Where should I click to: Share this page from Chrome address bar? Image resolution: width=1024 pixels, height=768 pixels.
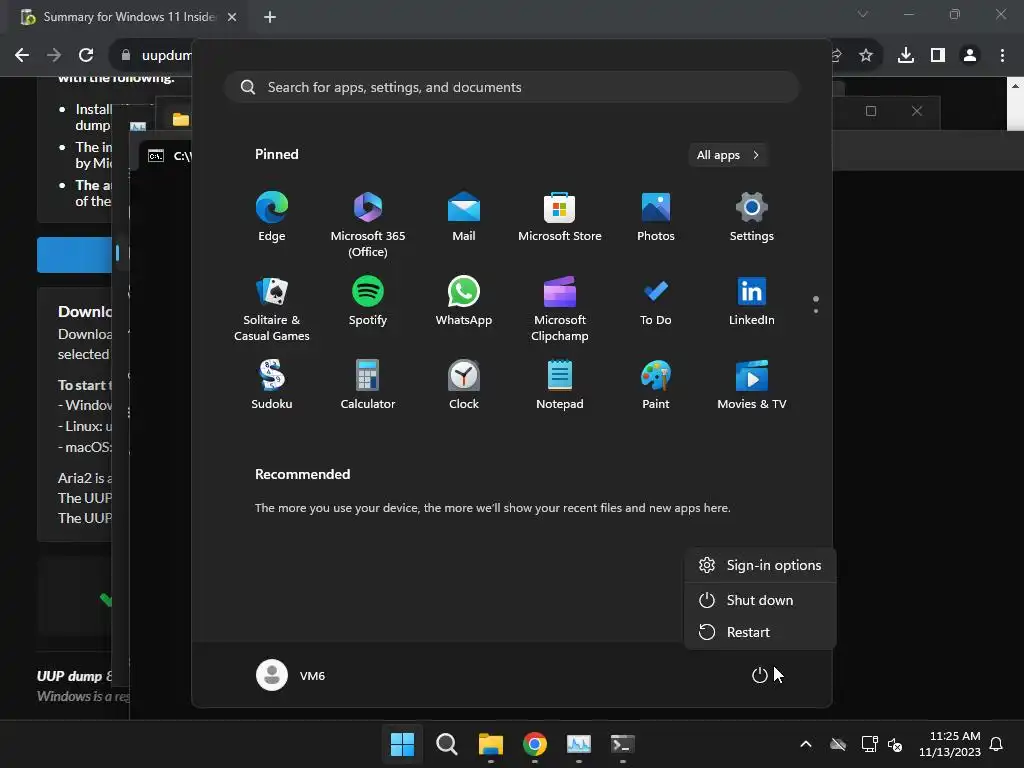click(x=837, y=56)
